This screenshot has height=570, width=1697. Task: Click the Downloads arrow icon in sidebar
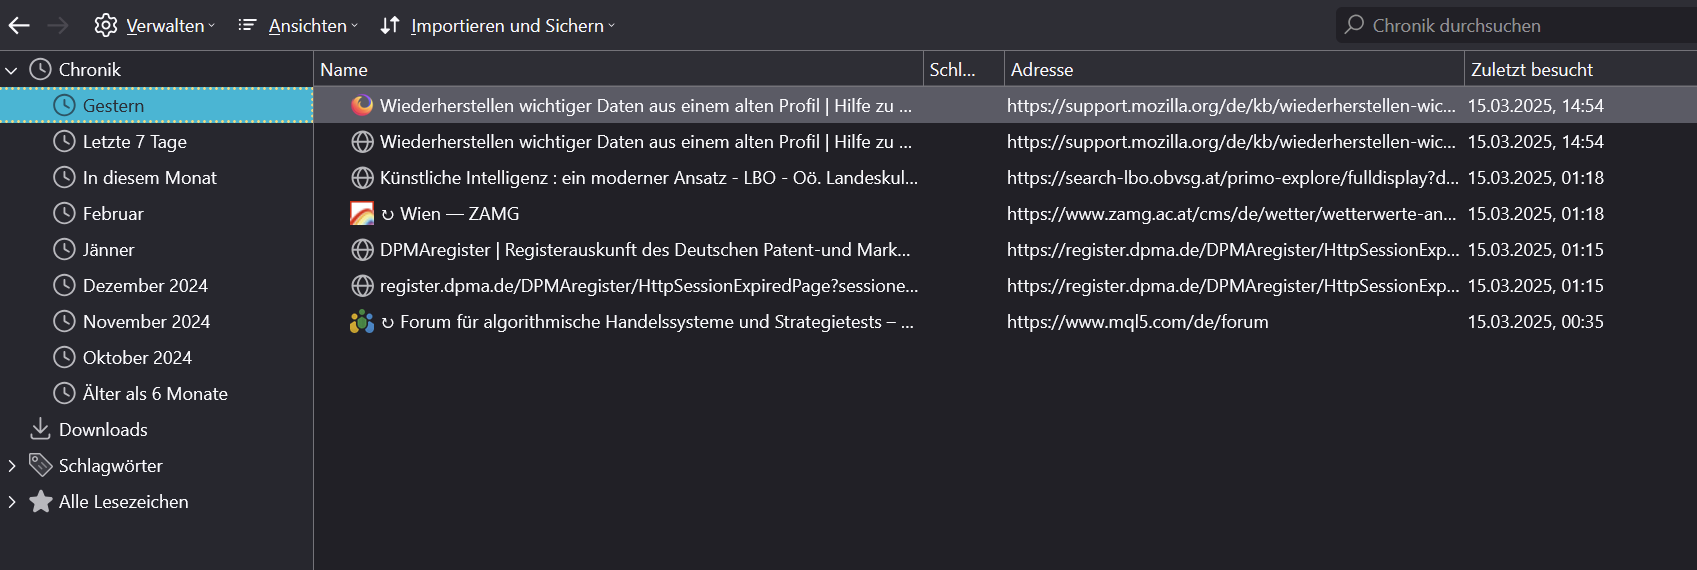pos(40,429)
